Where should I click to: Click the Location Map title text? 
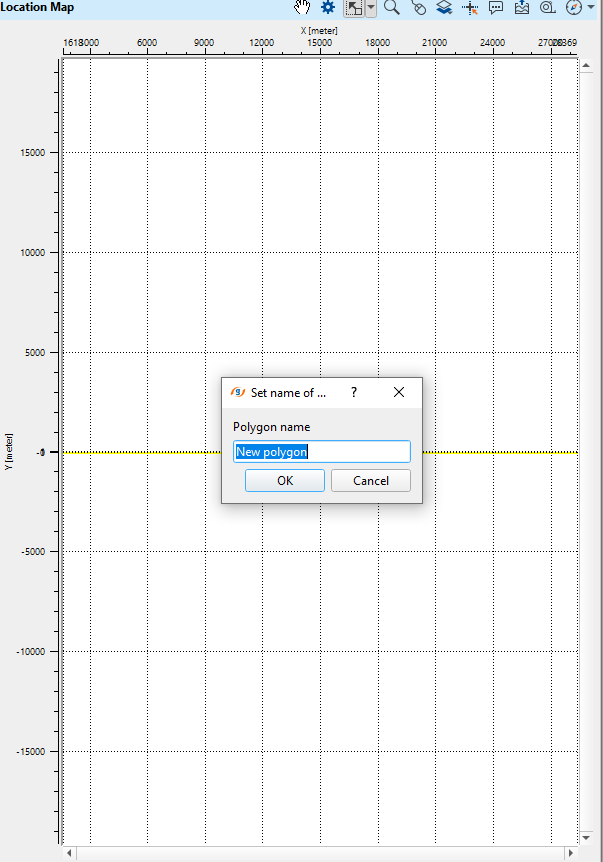click(37, 7)
